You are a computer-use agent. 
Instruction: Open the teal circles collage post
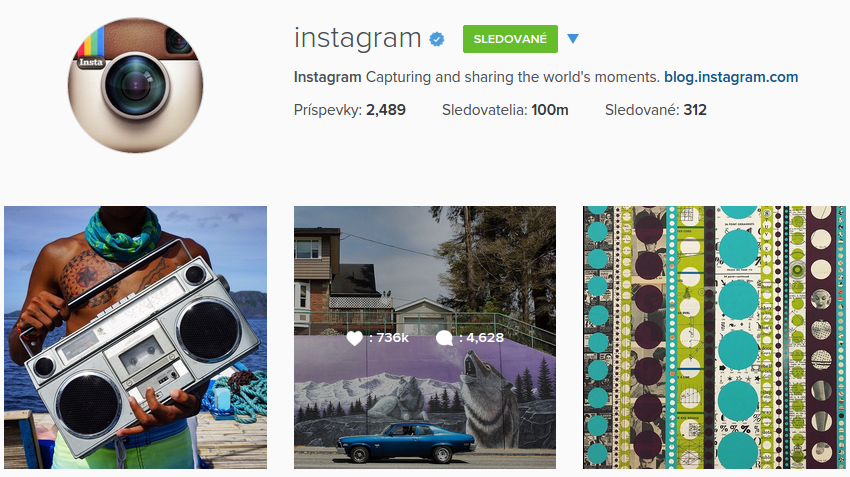714,337
